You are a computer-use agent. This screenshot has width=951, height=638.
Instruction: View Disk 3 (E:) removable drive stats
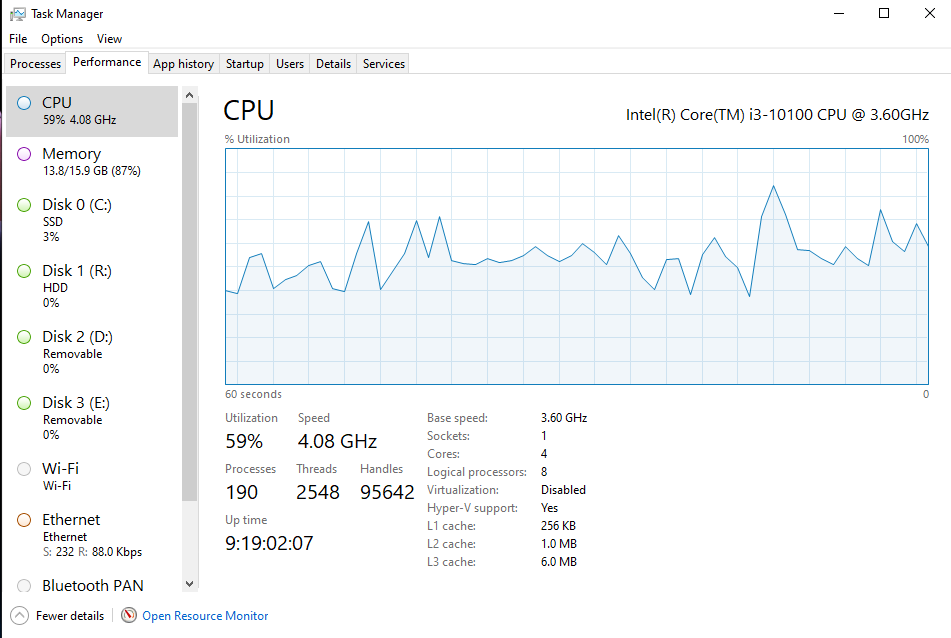(x=23, y=403)
